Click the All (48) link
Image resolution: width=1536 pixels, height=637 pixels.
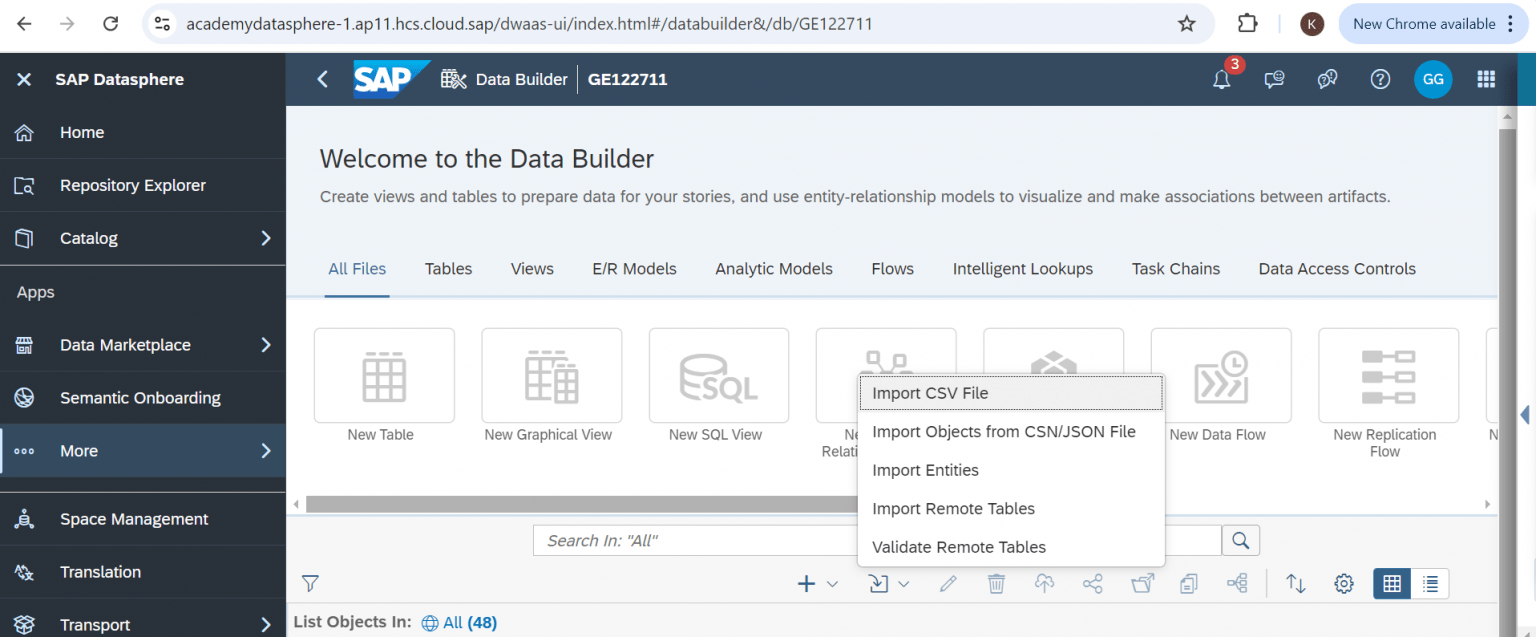click(x=470, y=621)
